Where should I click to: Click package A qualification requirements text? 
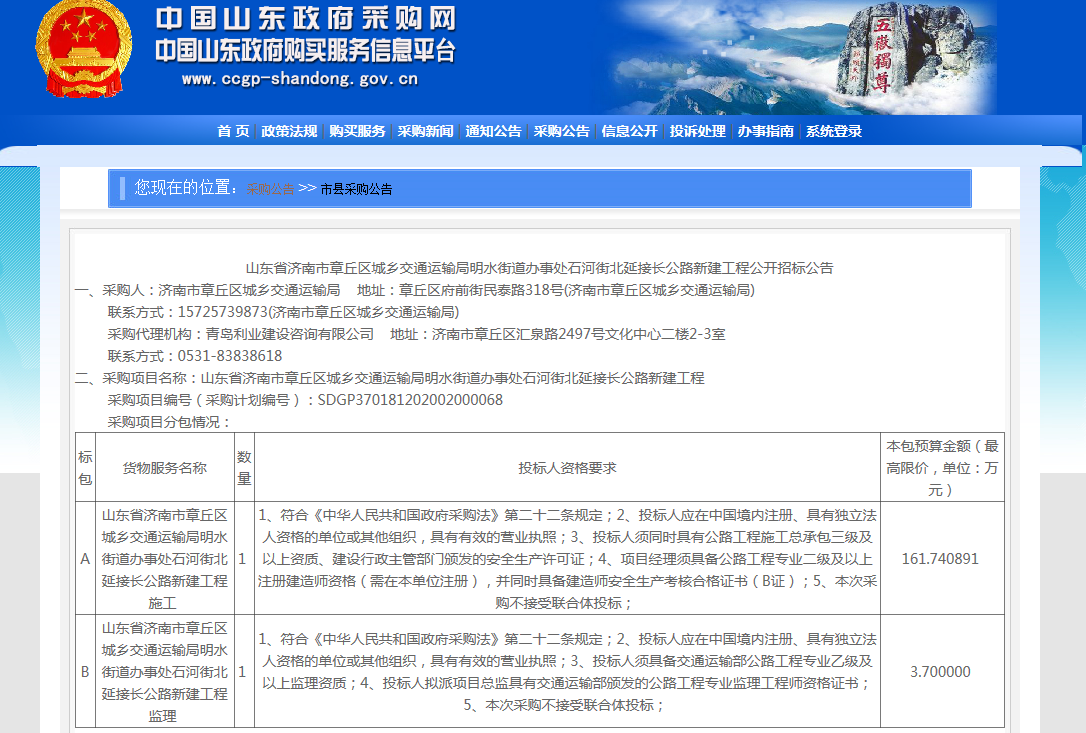coord(567,558)
